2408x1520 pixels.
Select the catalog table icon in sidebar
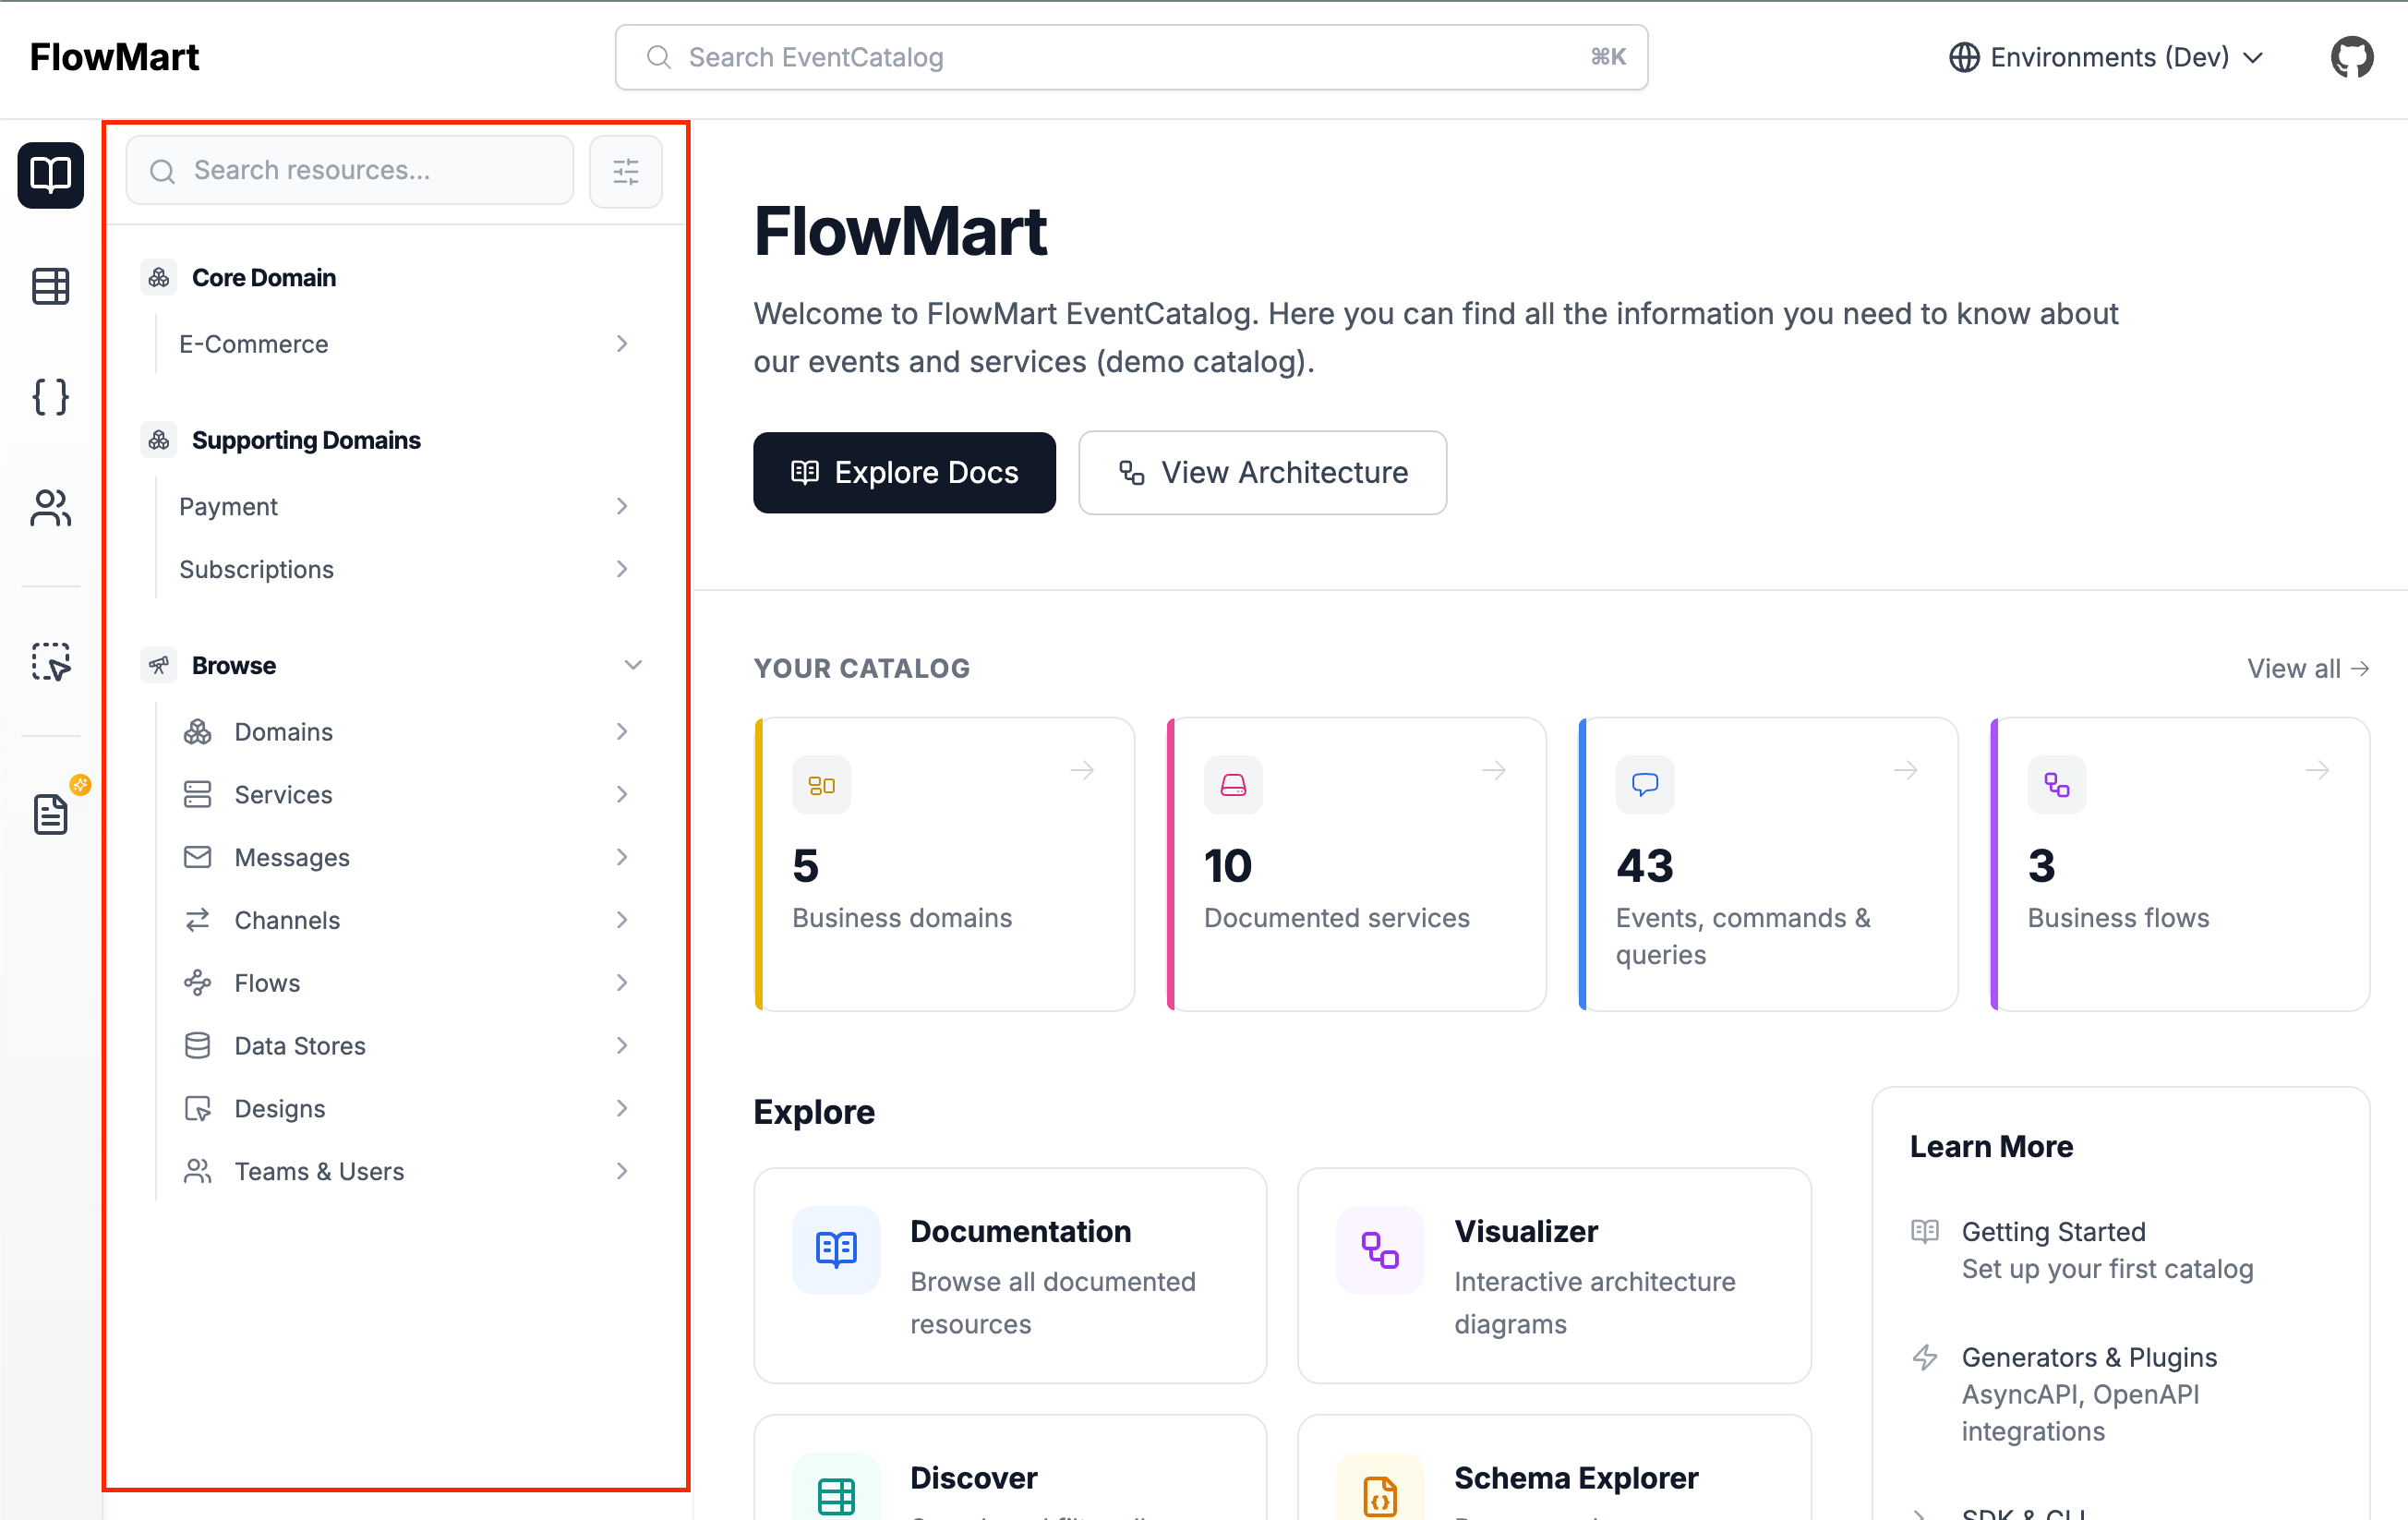[50, 286]
